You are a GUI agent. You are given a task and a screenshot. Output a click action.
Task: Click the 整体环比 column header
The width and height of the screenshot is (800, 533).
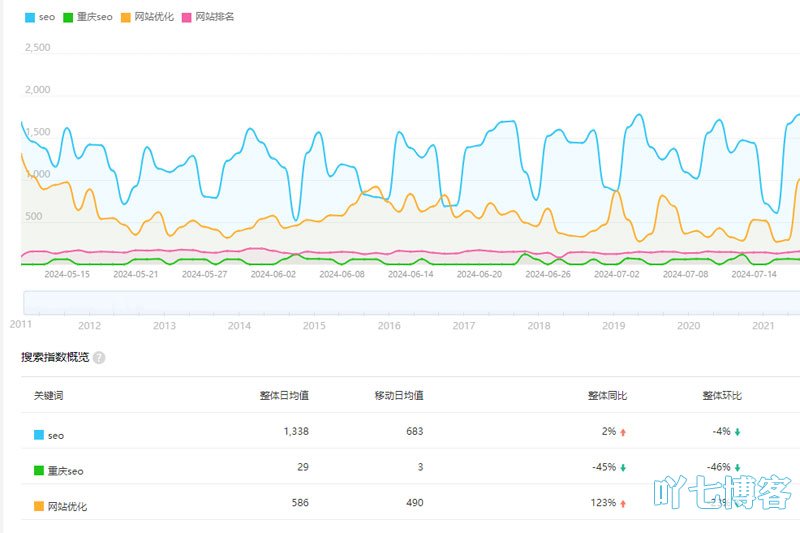point(722,395)
